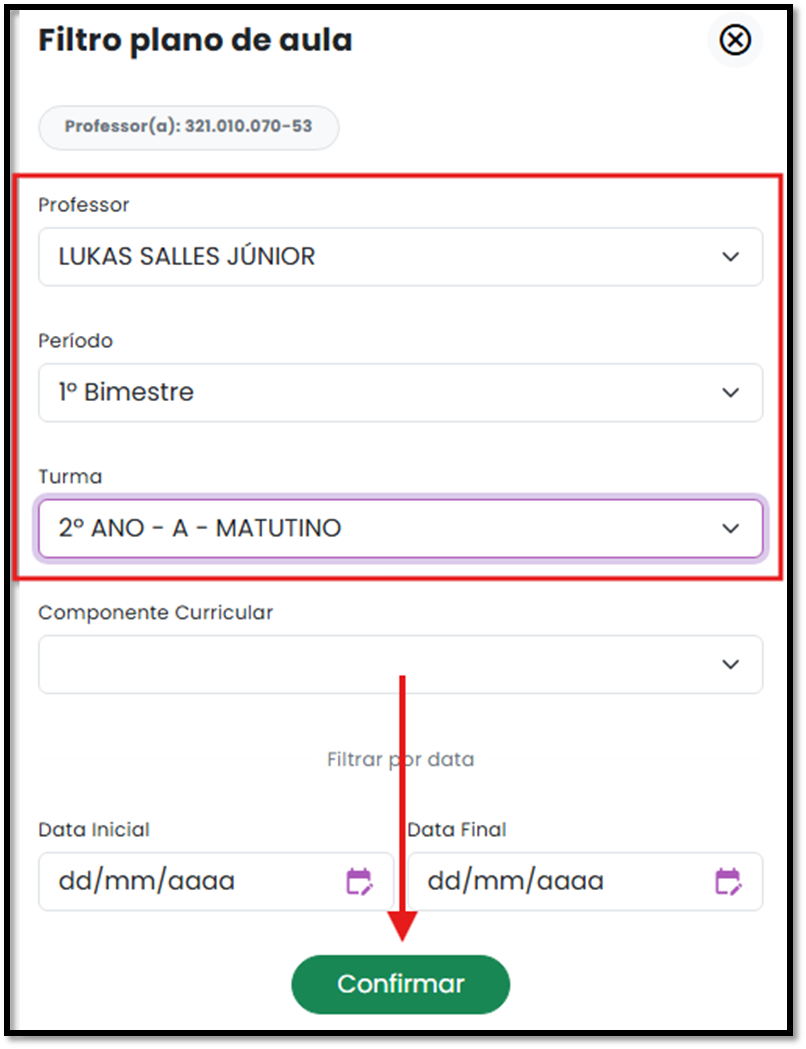Focus the Data Final date field
The width and height of the screenshot is (806, 1049).
(560, 881)
